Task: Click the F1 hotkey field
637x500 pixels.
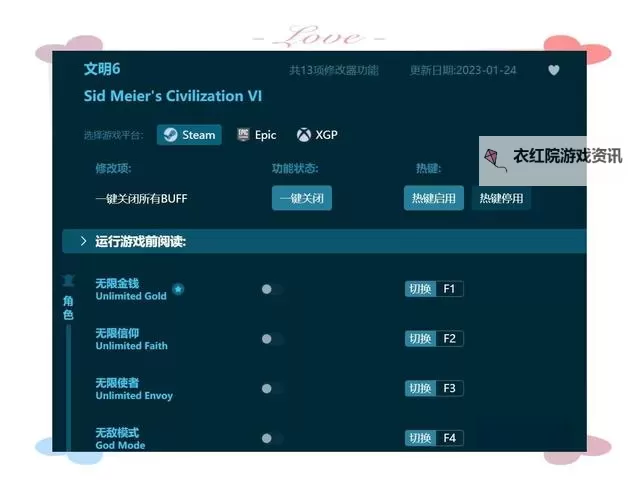Action: click(x=449, y=289)
